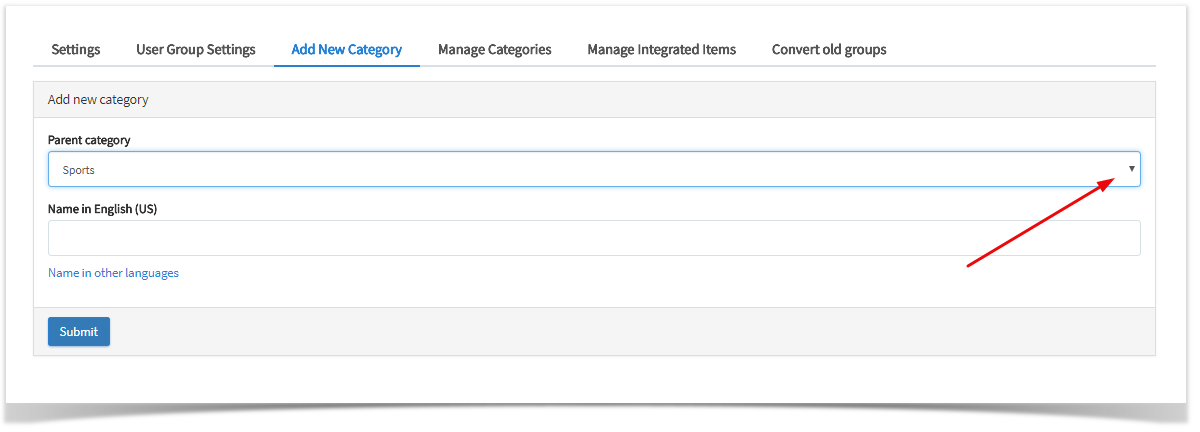Click the 'Name in English (US)' label

pyautogui.click(x=103, y=209)
